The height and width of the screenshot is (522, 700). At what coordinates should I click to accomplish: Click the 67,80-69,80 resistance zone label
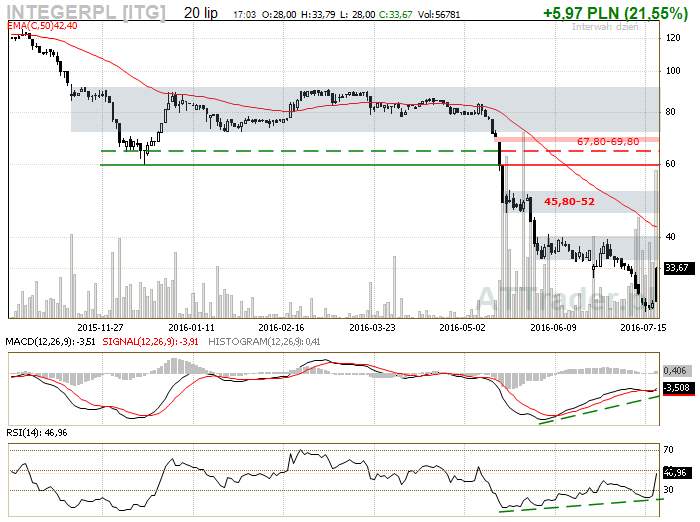pyautogui.click(x=608, y=142)
